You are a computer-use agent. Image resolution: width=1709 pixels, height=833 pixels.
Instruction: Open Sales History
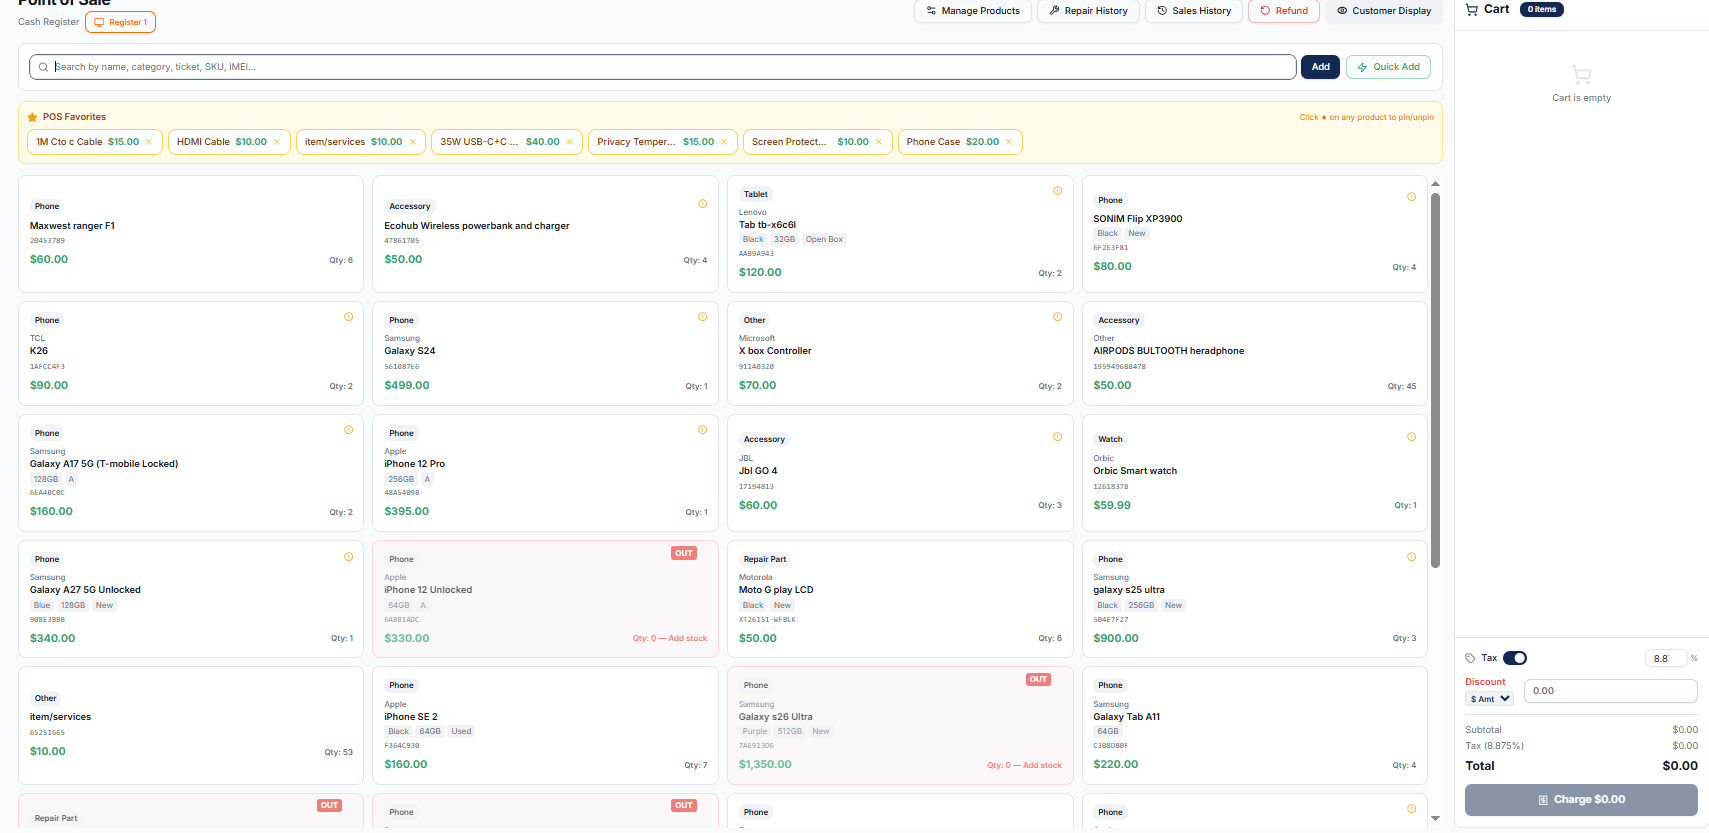[1194, 11]
